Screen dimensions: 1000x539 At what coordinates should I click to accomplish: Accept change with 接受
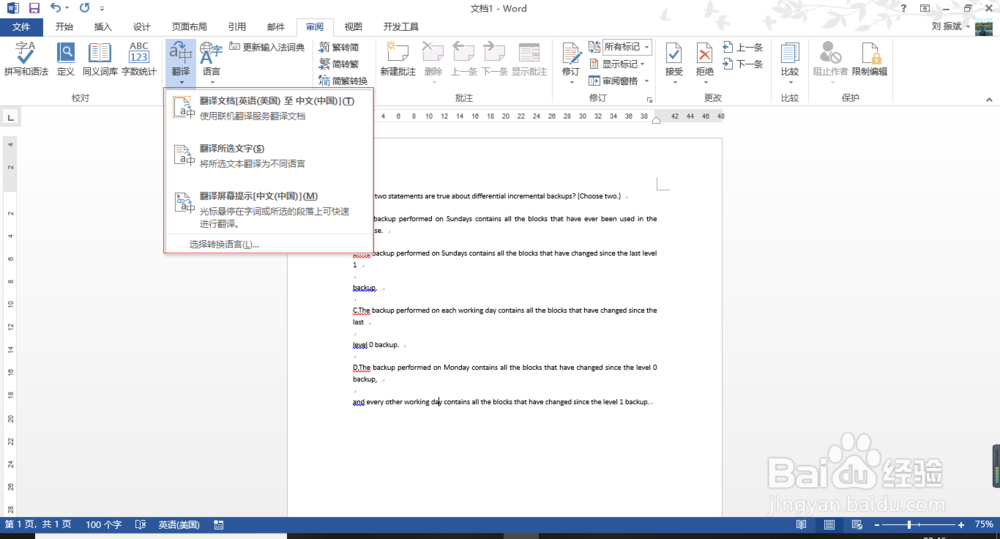673,62
